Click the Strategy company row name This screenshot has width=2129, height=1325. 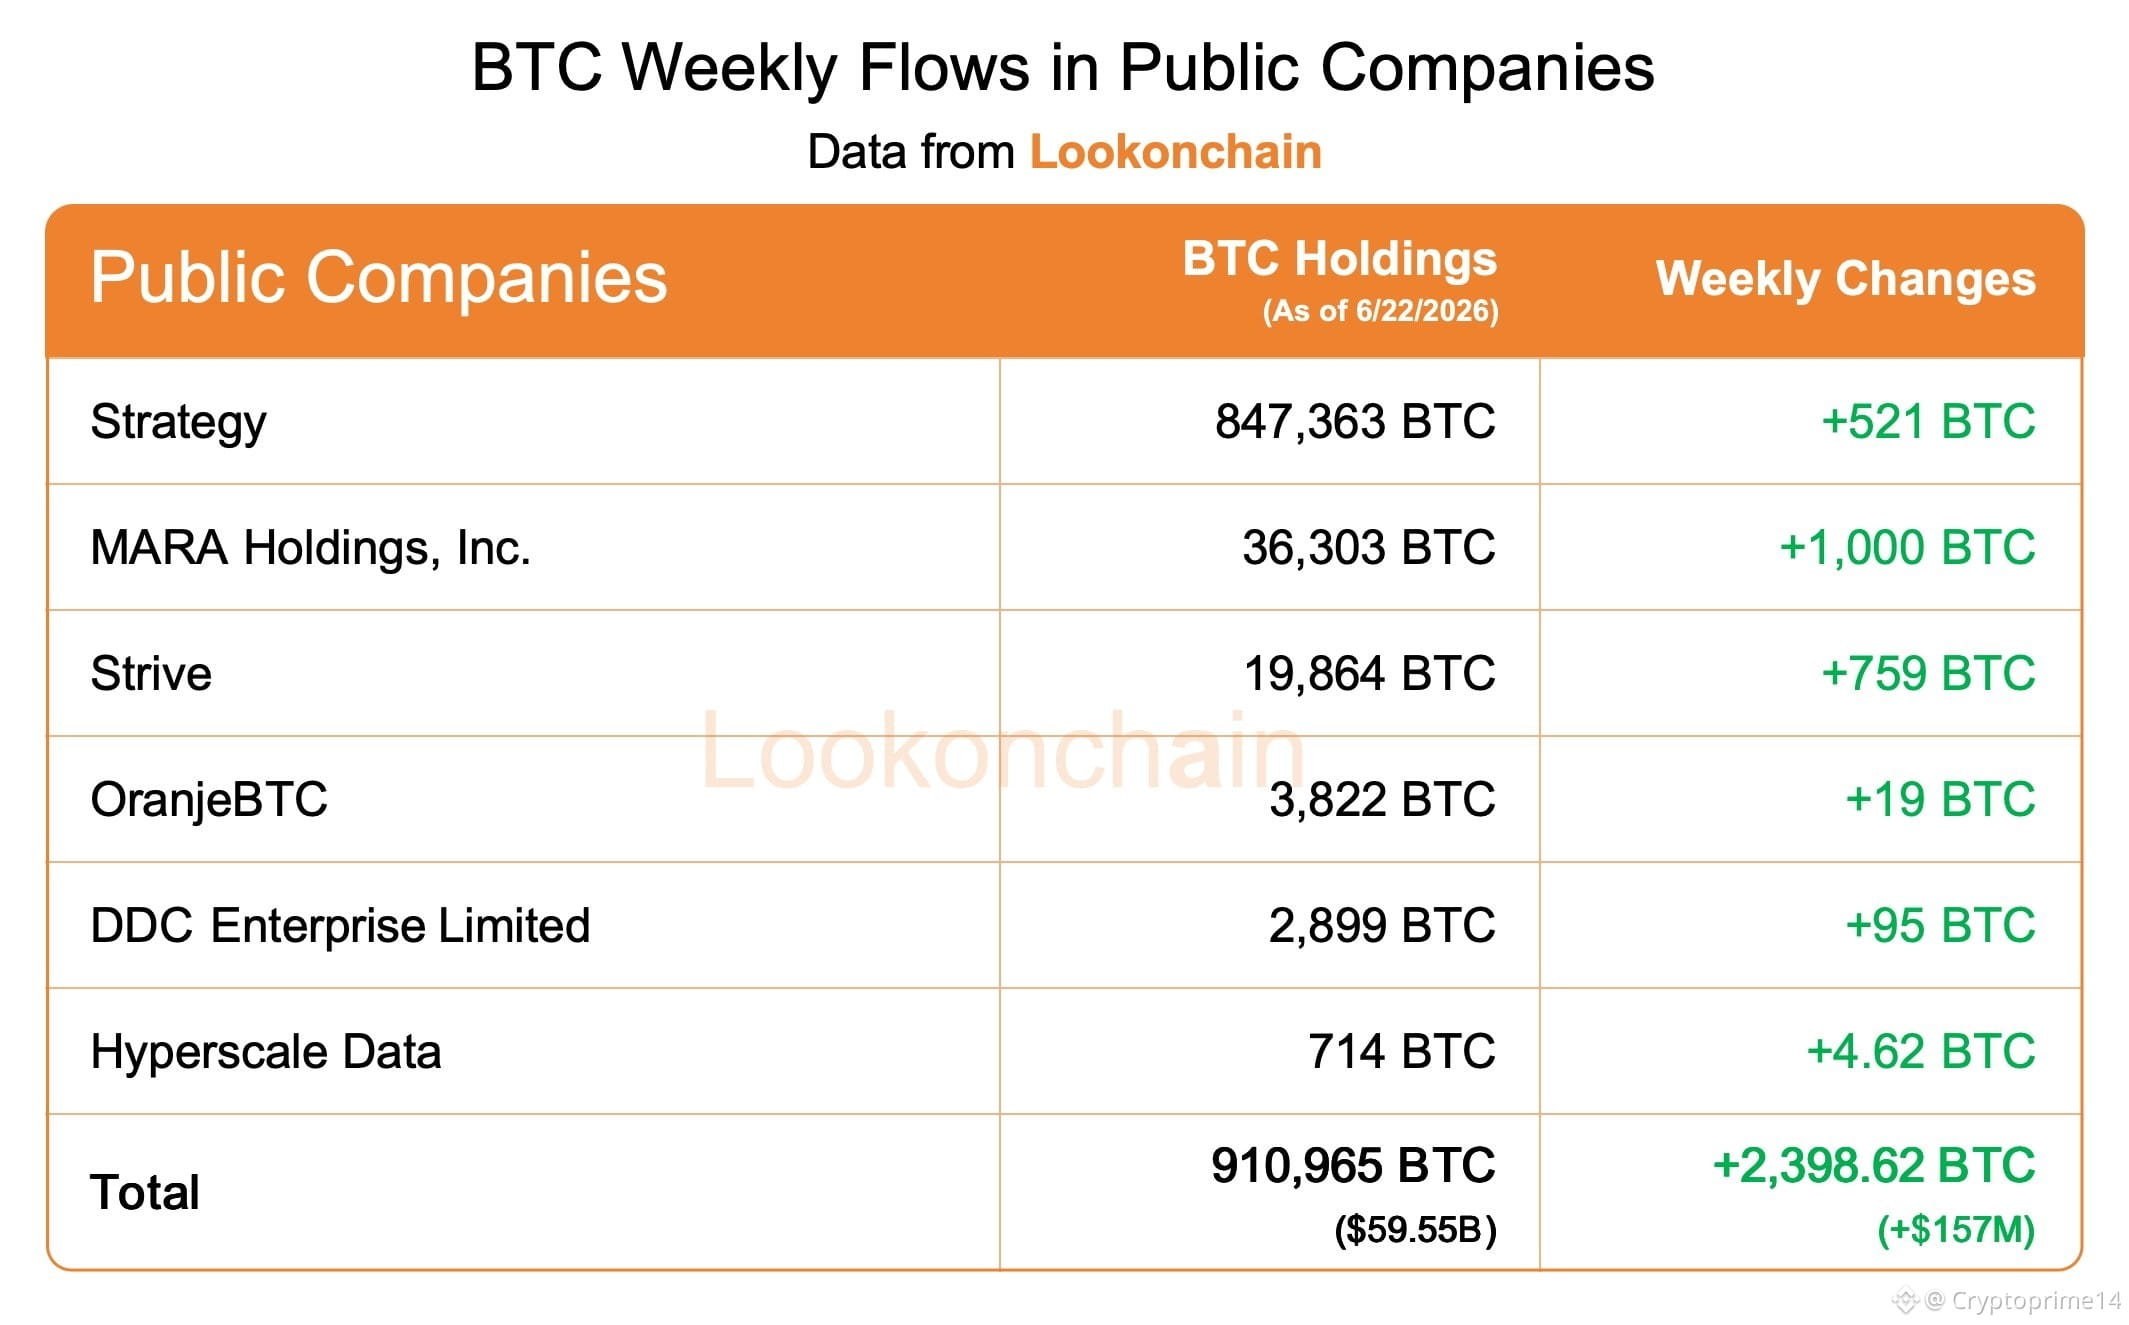(x=179, y=423)
